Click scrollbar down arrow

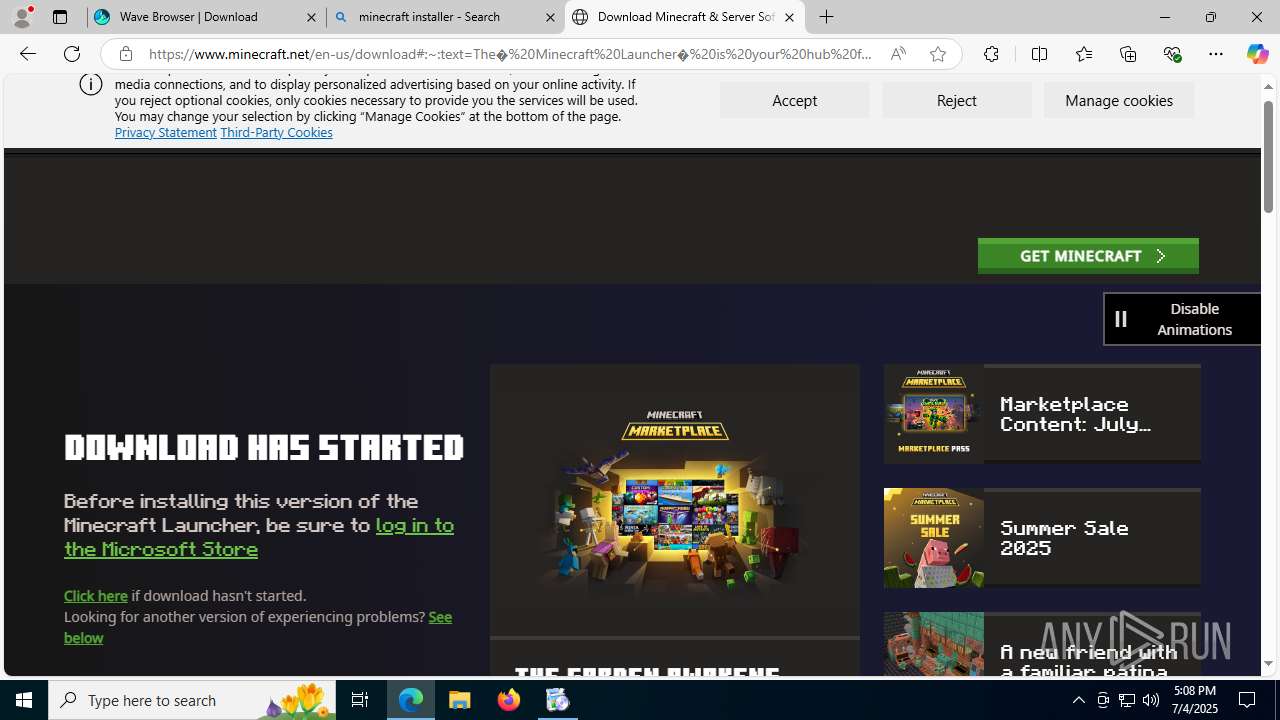click(x=1268, y=664)
